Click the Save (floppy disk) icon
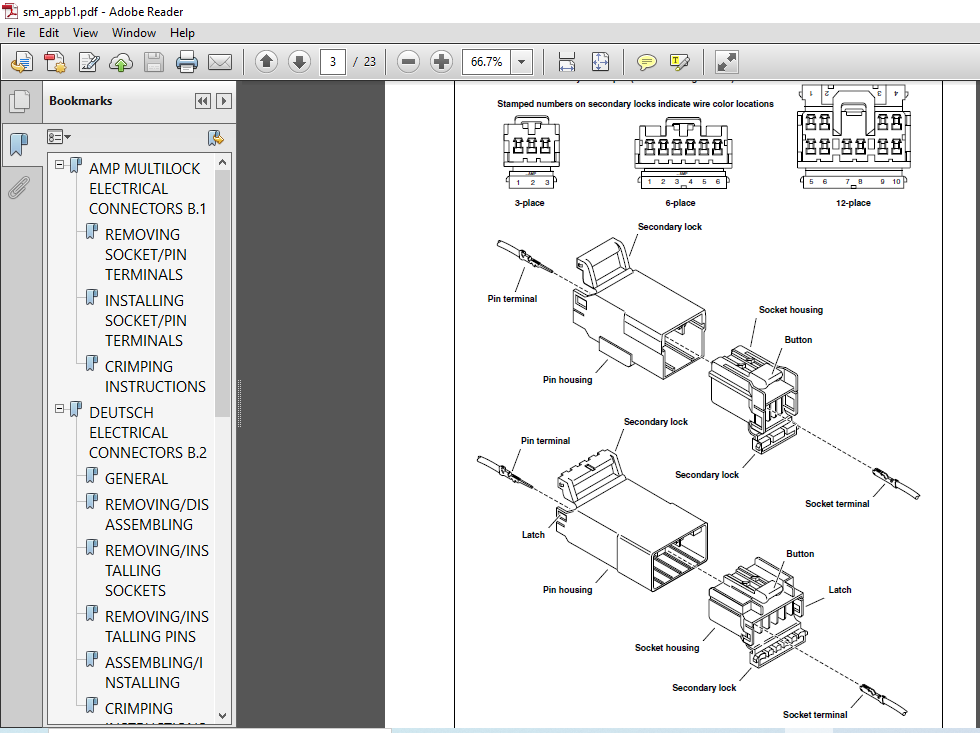This screenshot has width=980, height=733. coord(154,62)
